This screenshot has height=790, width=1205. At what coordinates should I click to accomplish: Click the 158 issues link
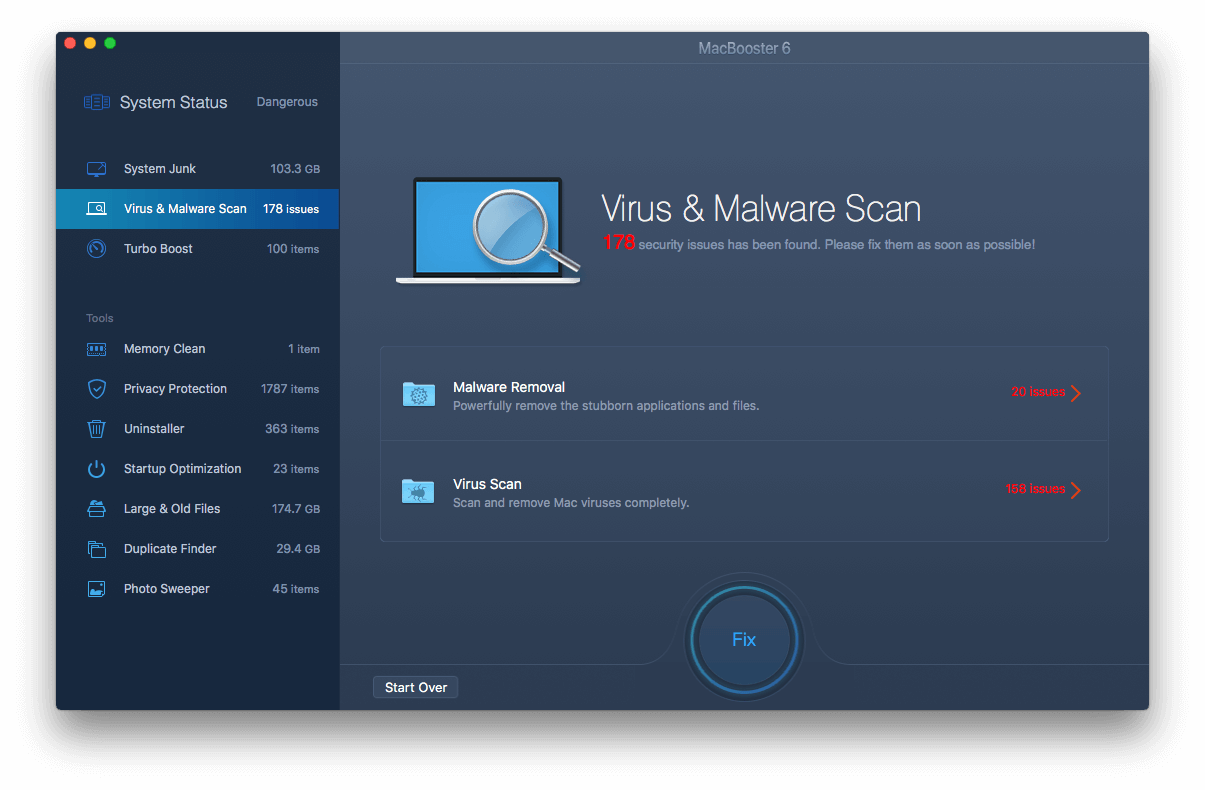[1035, 489]
